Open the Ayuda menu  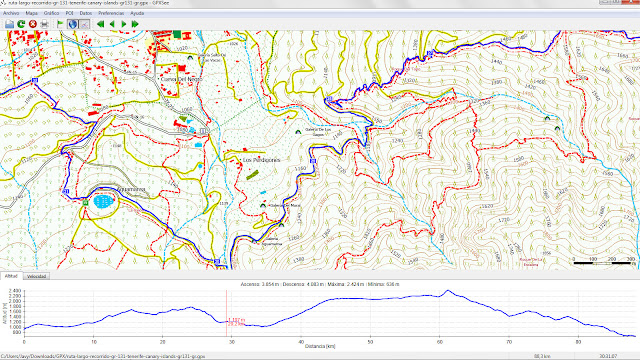(137, 13)
